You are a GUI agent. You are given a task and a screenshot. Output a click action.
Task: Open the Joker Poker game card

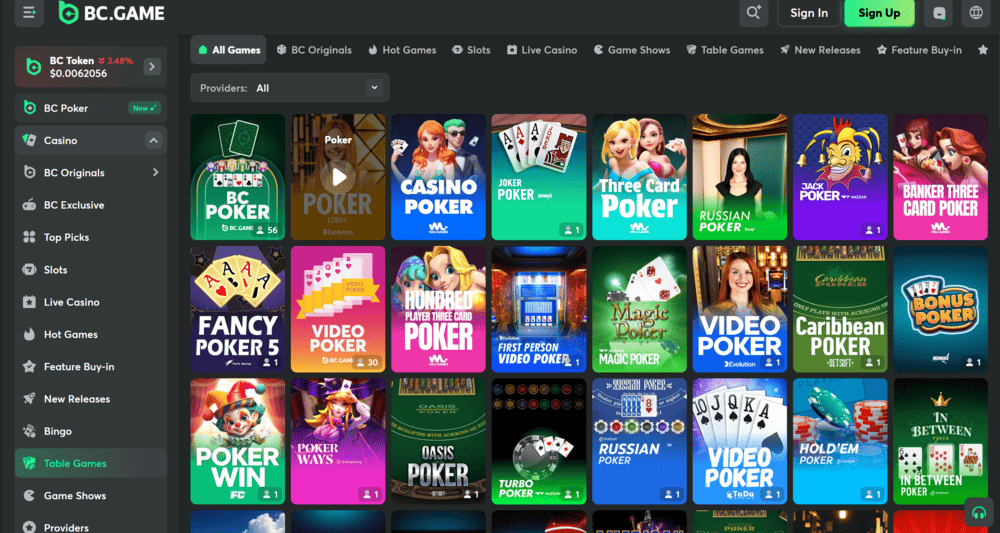(539, 177)
